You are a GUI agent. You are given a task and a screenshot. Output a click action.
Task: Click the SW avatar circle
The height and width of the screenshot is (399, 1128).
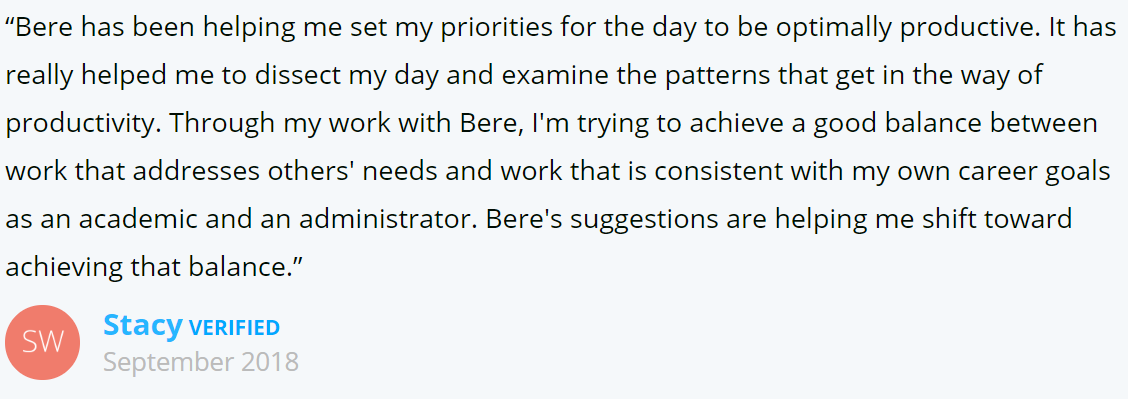coord(42,342)
